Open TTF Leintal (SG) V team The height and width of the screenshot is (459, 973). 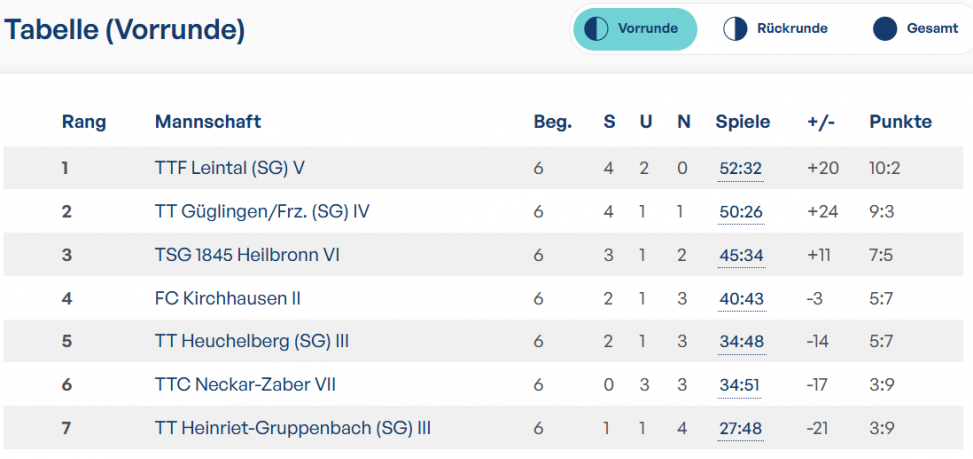pos(230,168)
